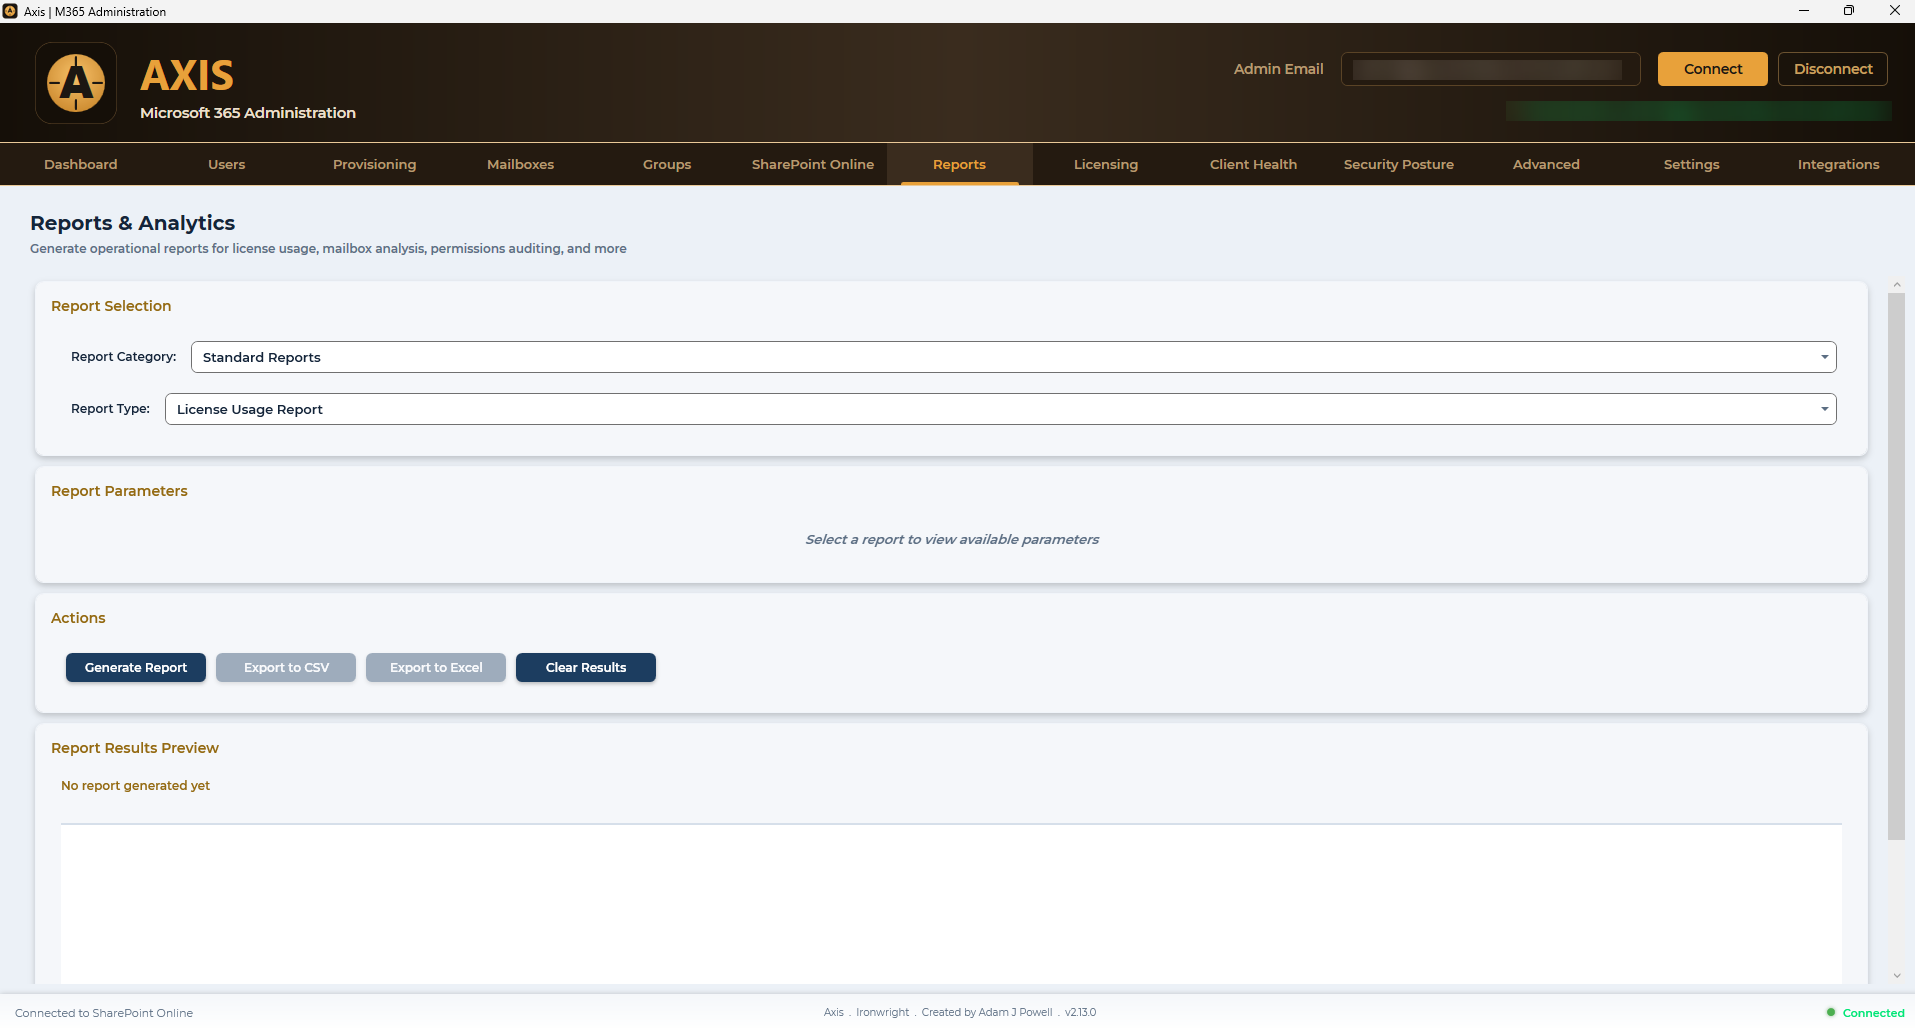1915x1028 pixels.
Task: Click the 'Admin Email' label
Action: 1278,69
